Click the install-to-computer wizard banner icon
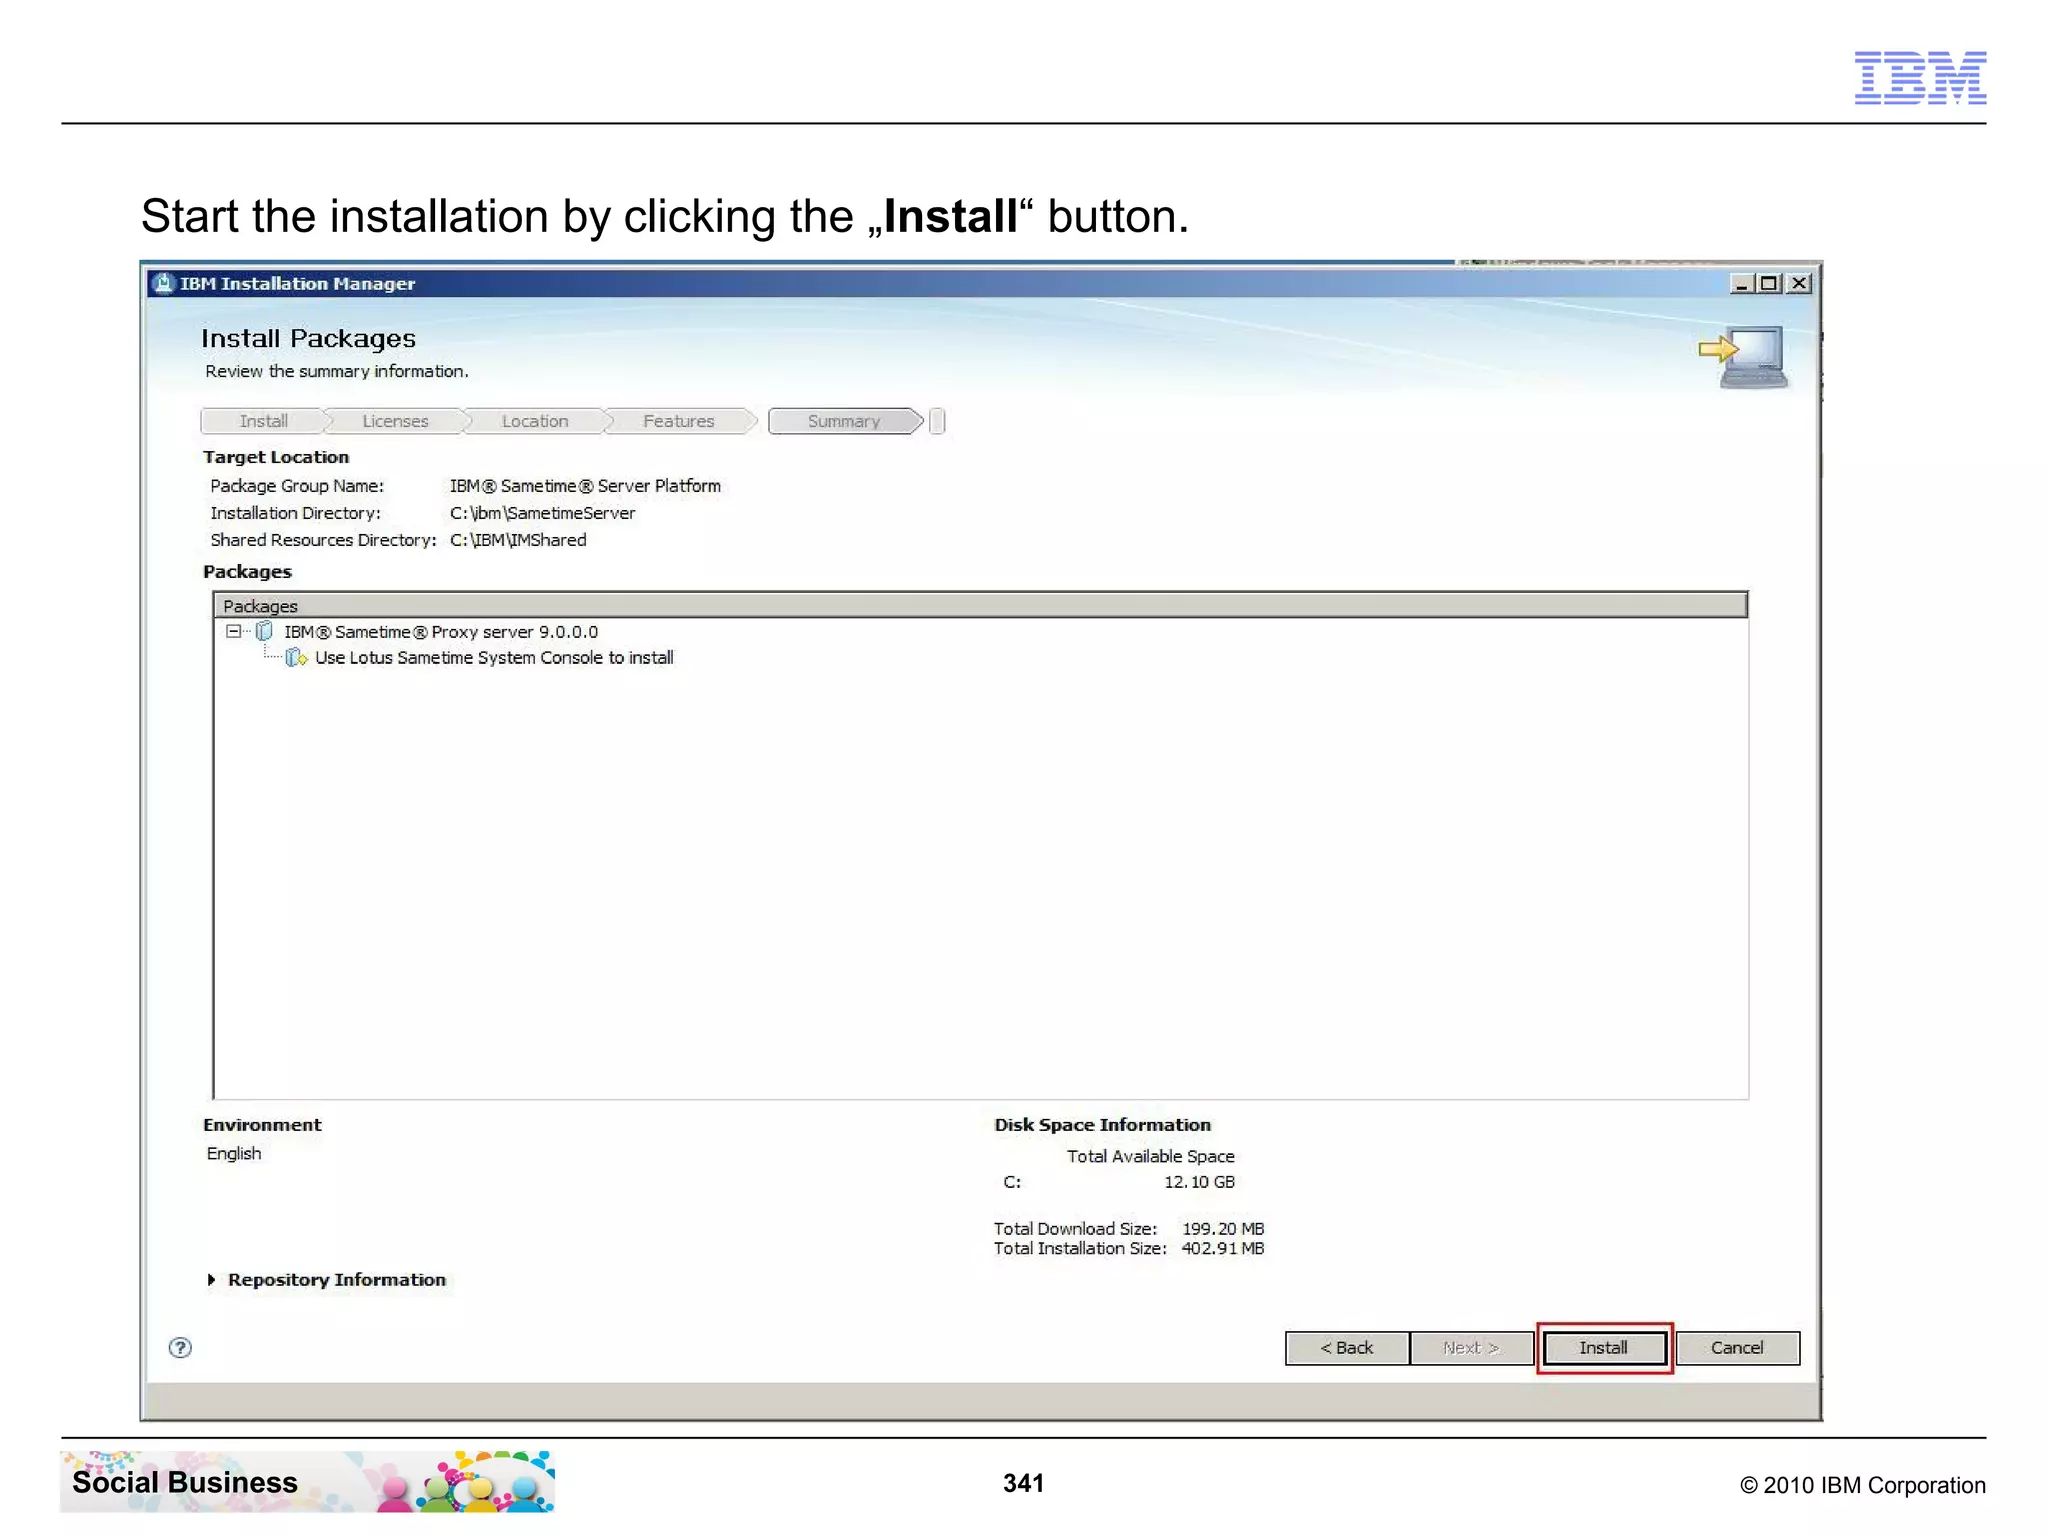This screenshot has height=1536, width=2048. pyautogui.click(x=1745, y=356)
